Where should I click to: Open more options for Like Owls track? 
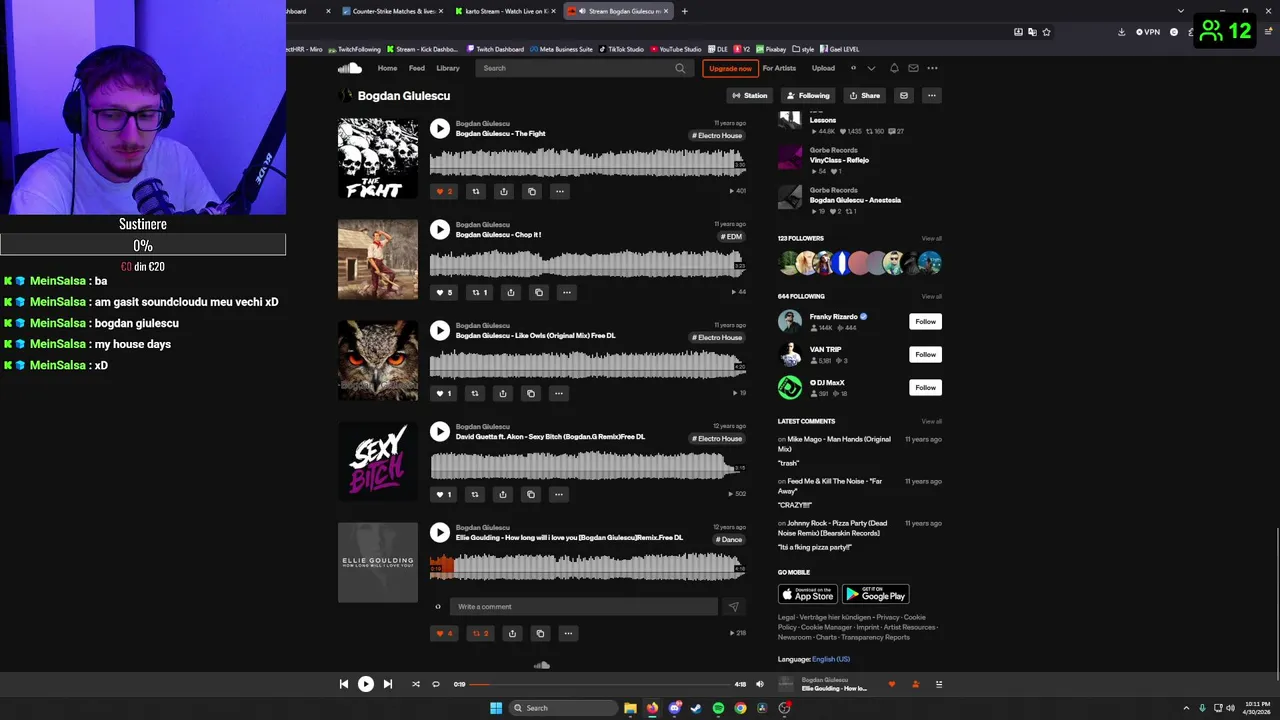[559, 393]
